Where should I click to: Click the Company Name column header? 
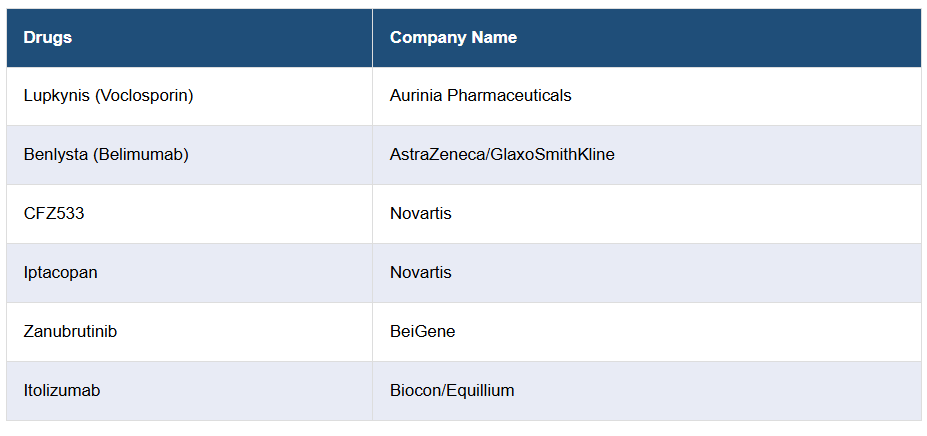click(453, 38)
